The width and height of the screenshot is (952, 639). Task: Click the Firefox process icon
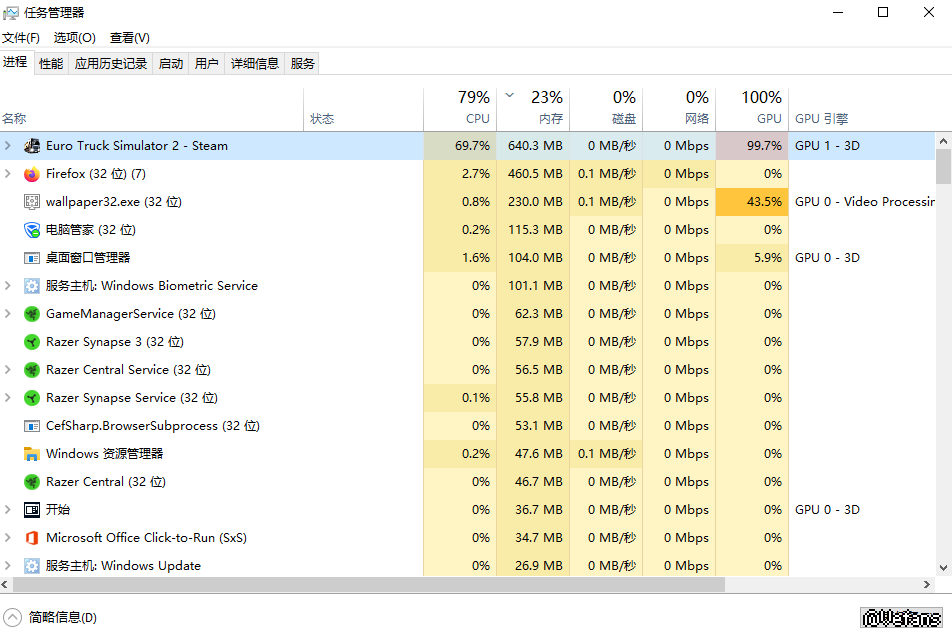31,174
